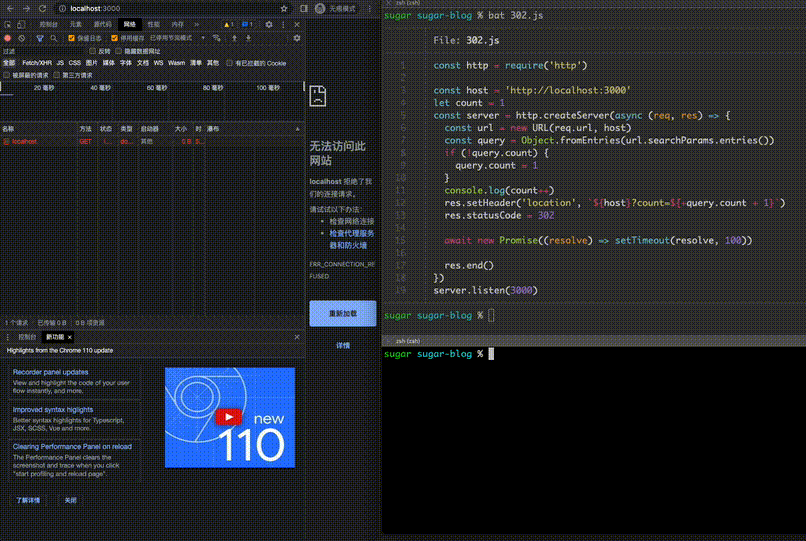Stop recording network log
This screenshot has height=541, width=806.
pos(7,38)
